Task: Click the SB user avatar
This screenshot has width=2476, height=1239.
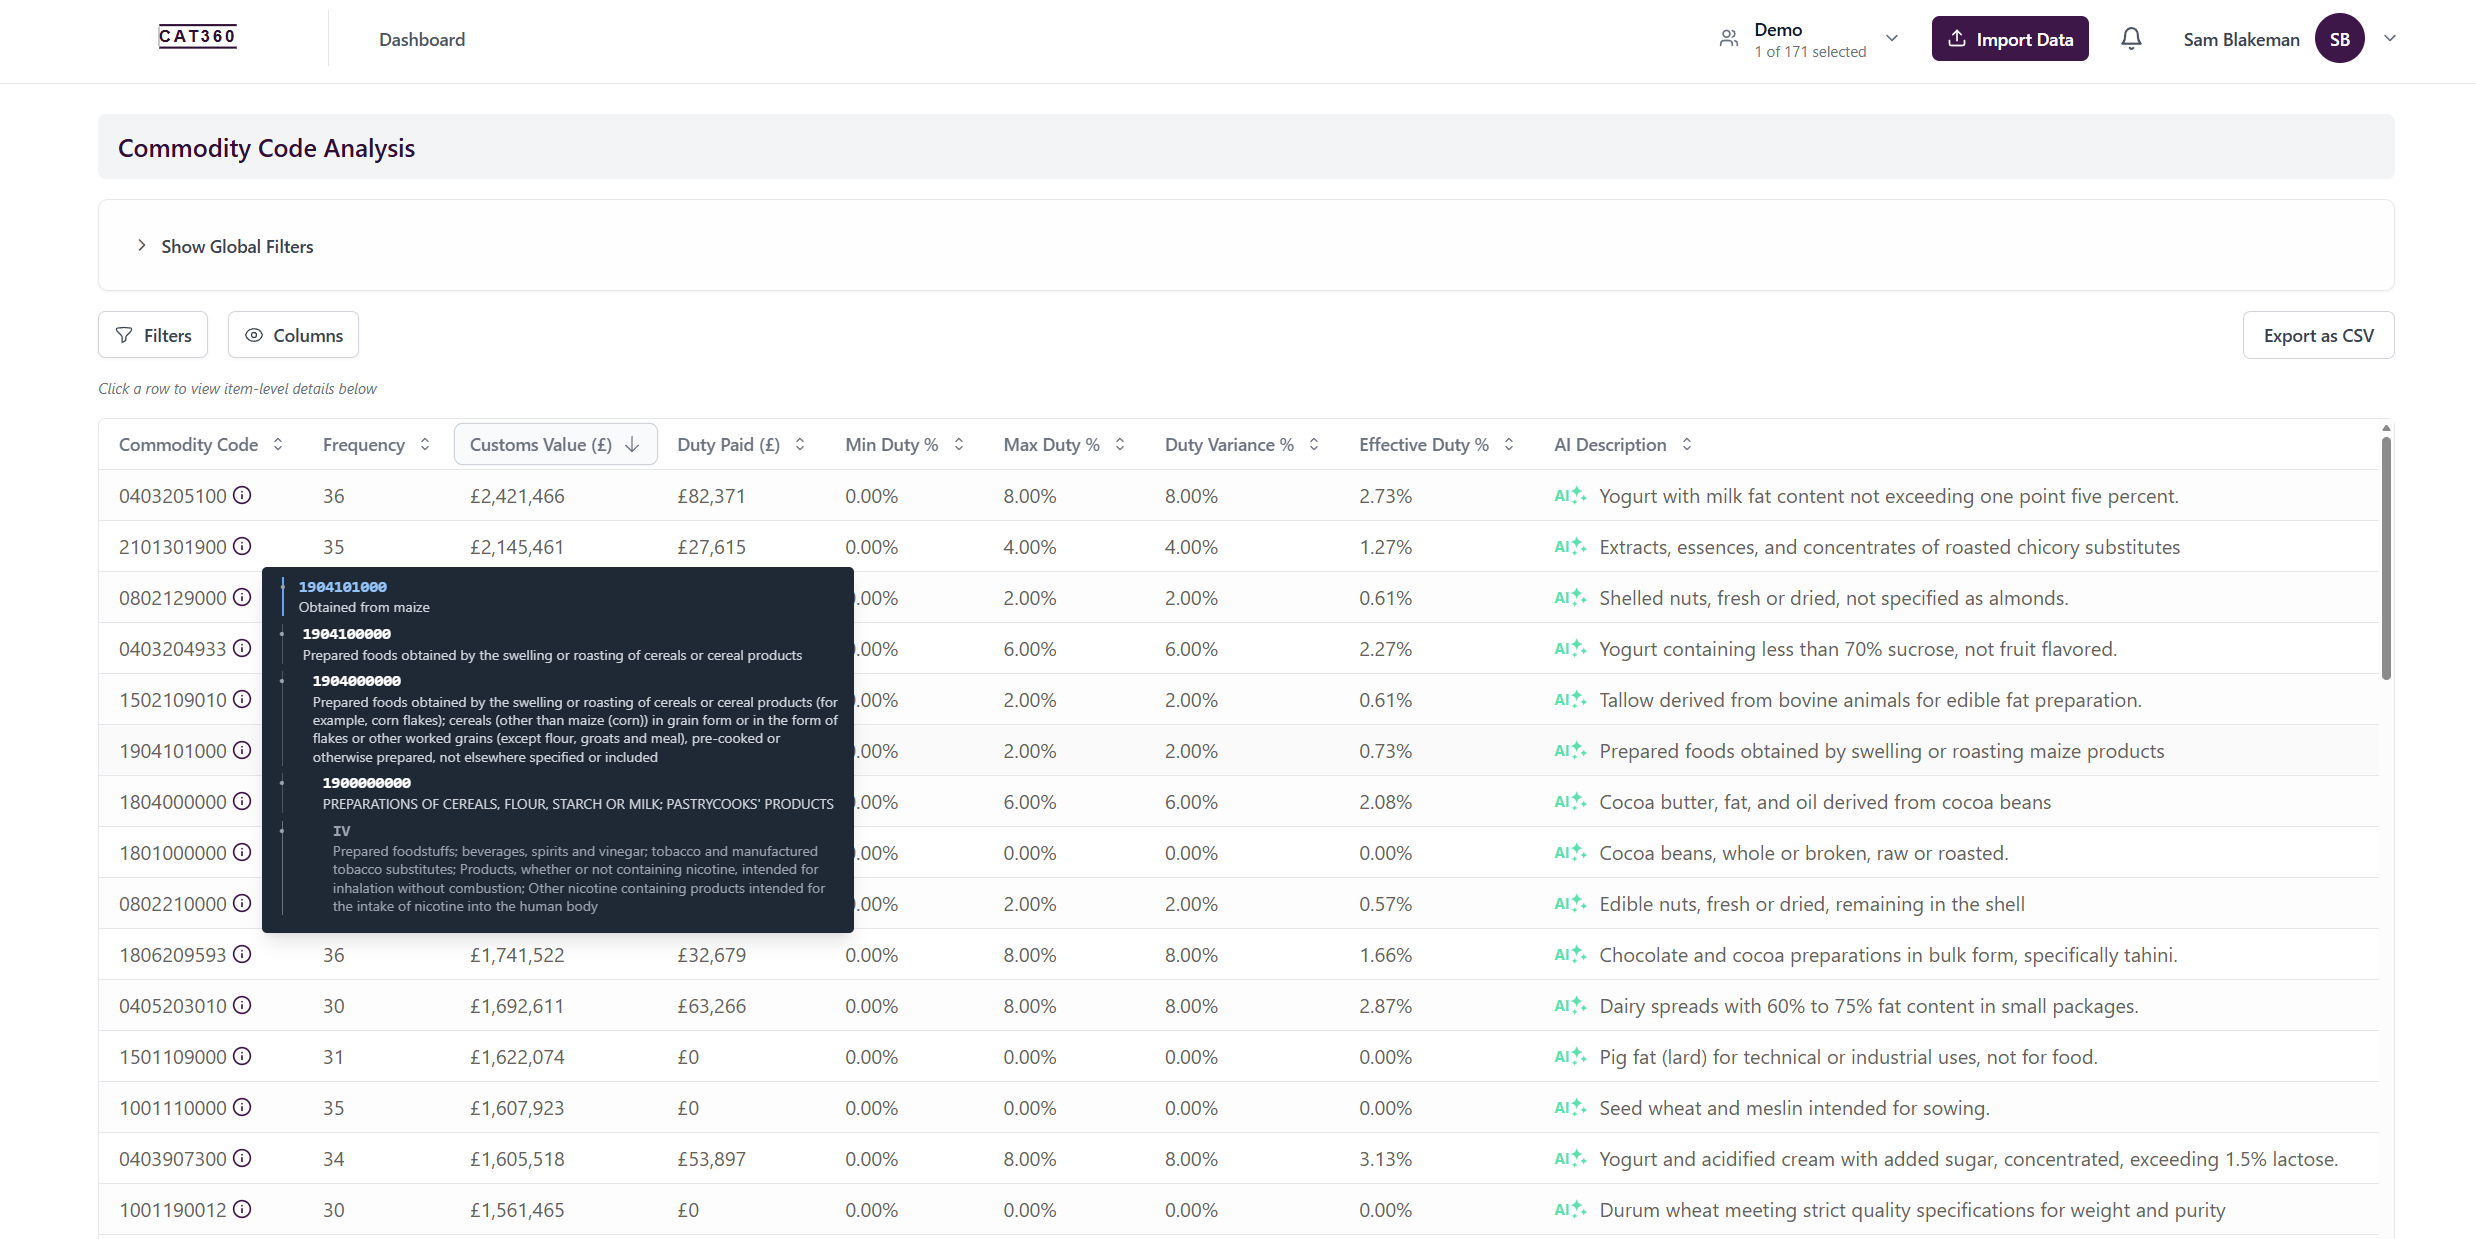Action: click(2339, 39)
